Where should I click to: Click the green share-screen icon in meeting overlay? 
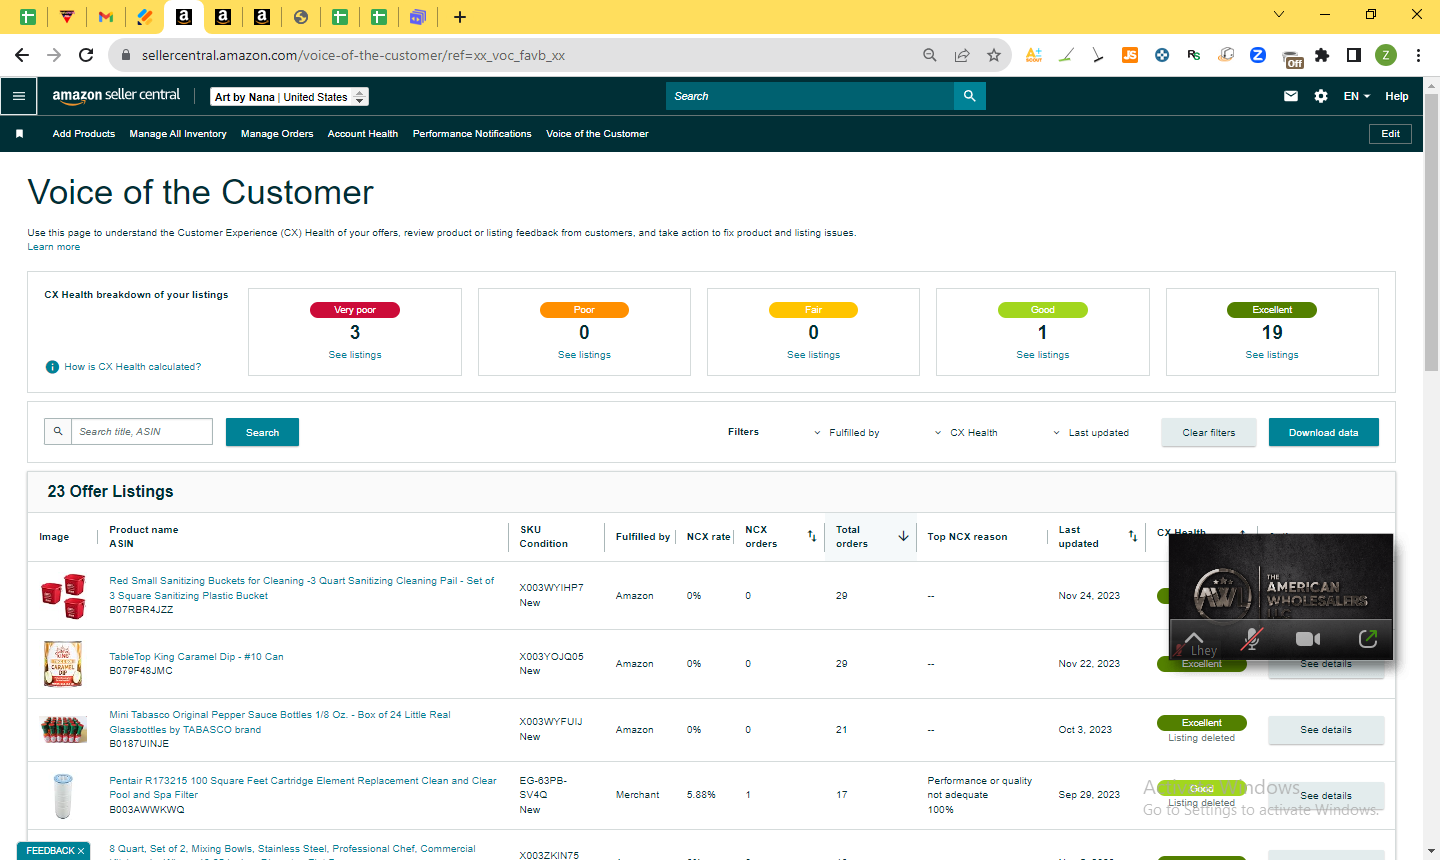point(1368,638)
